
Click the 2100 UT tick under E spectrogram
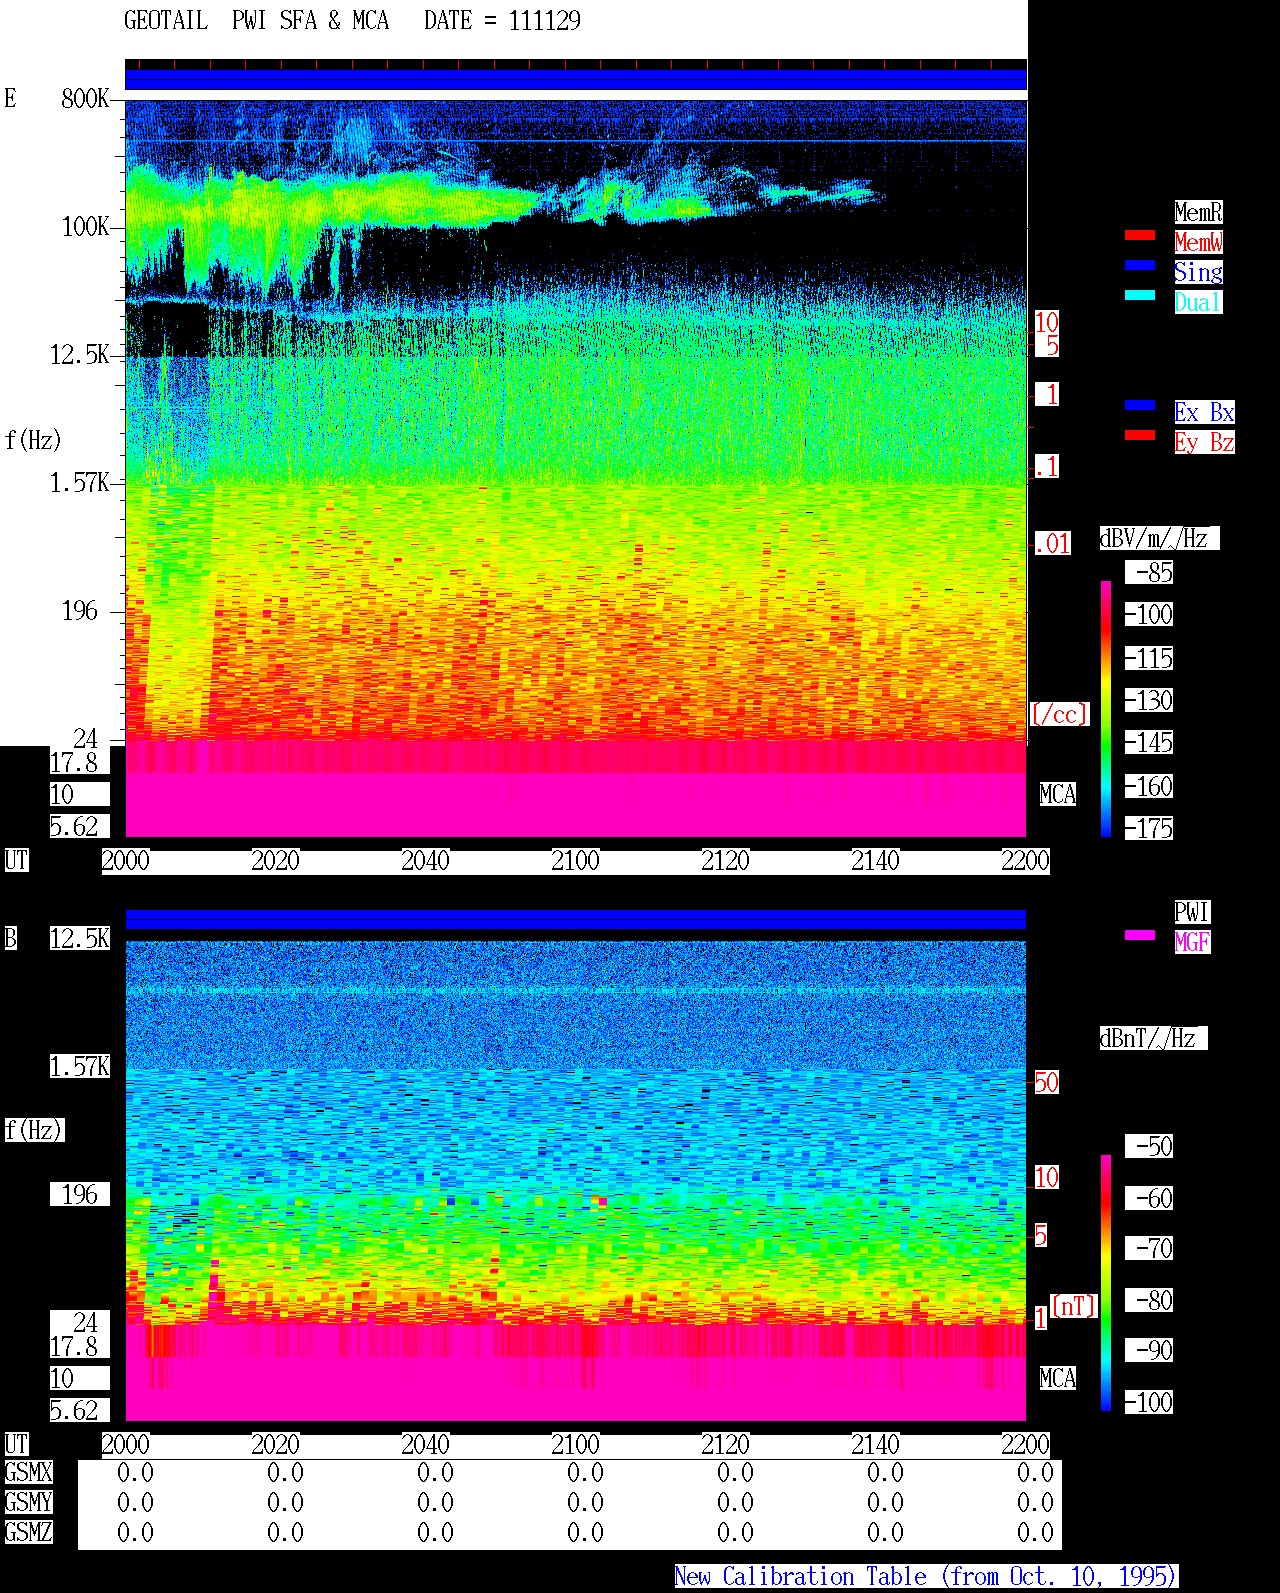pos(575,861)
